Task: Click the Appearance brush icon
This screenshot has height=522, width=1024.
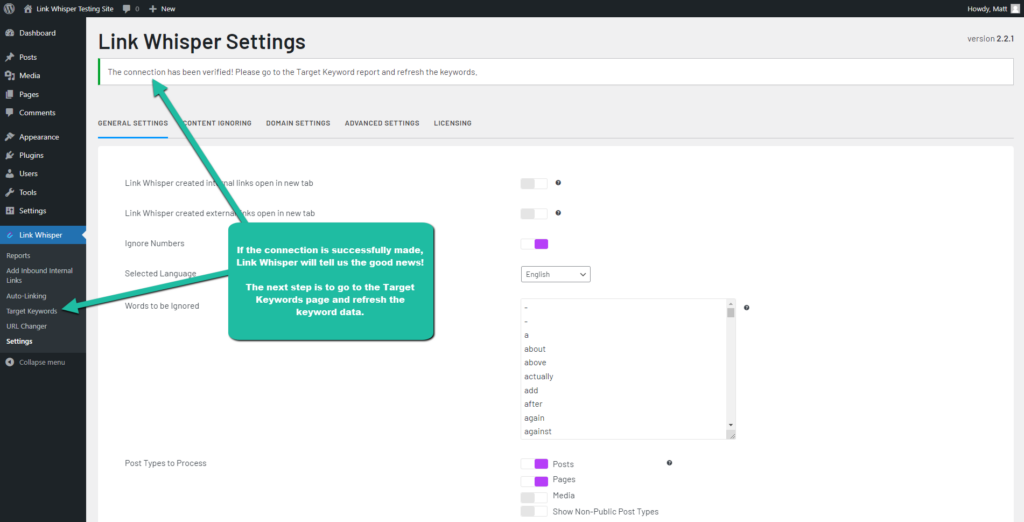Action: 10,137
